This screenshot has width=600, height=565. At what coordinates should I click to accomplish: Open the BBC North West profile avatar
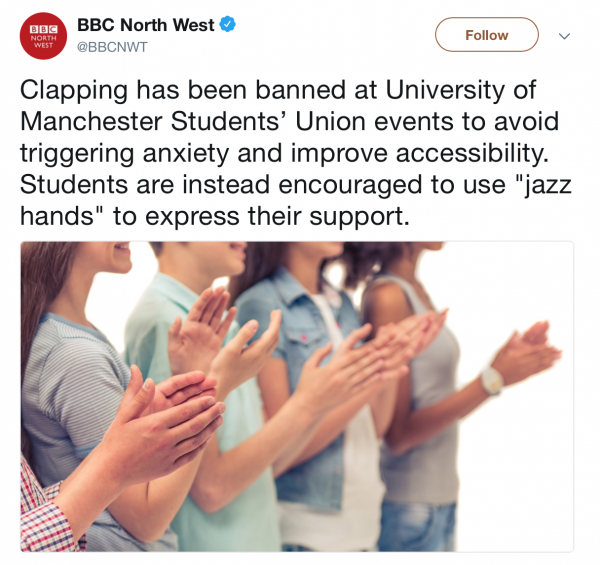(x=43, y=36)
